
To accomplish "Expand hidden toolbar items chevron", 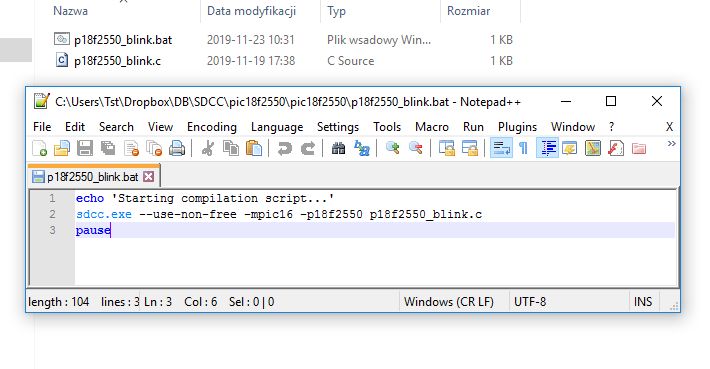I will (672, 144).
